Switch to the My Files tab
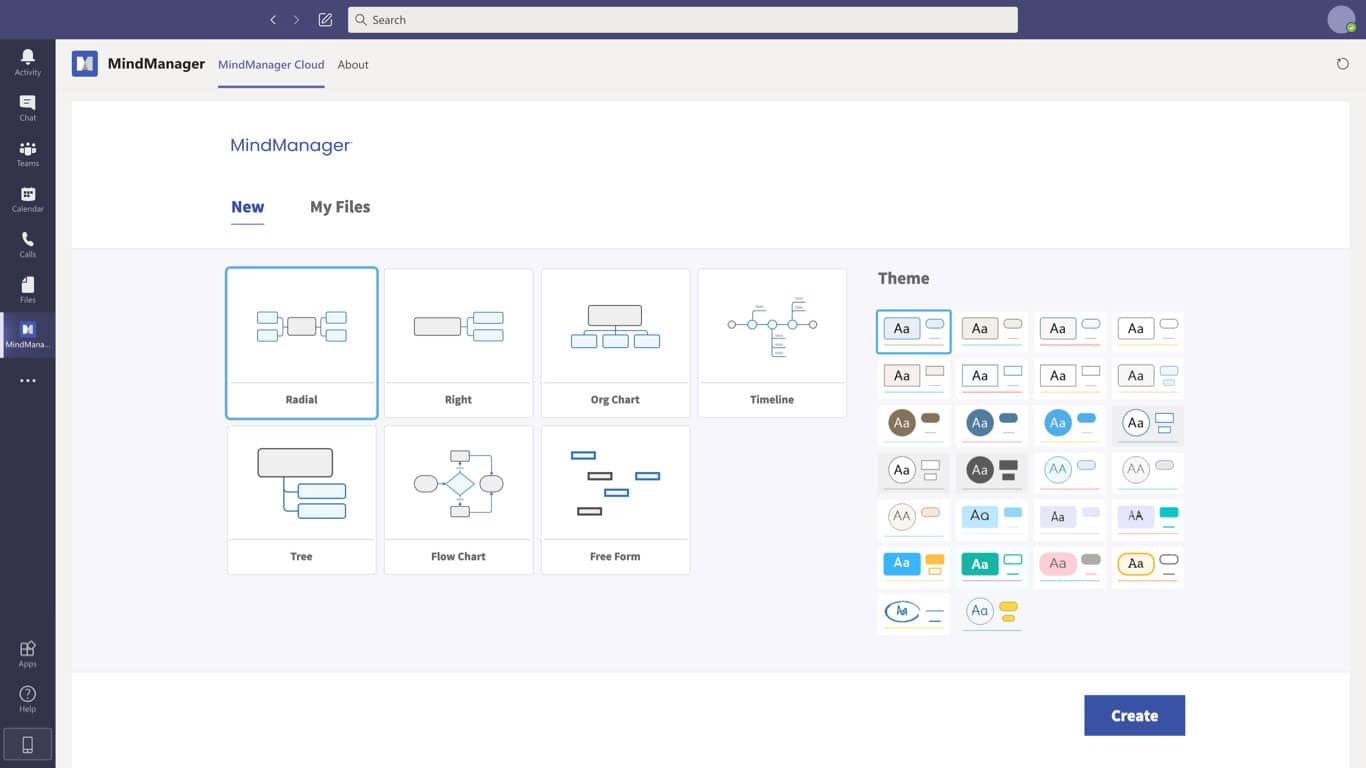Screen dimensions: 1366x768 pyautogui.click(x=340, y=207)
